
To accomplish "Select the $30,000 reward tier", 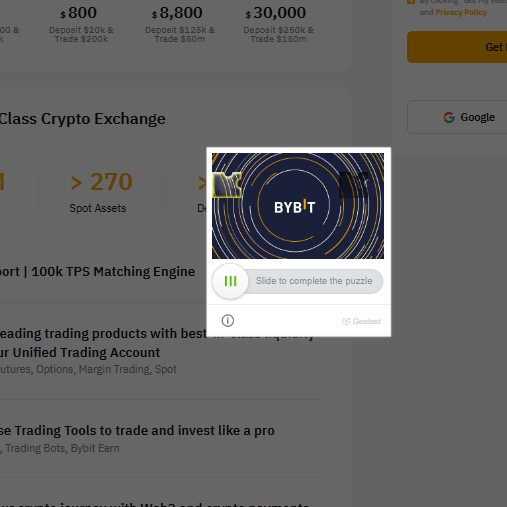I will (x=278, y=25).
